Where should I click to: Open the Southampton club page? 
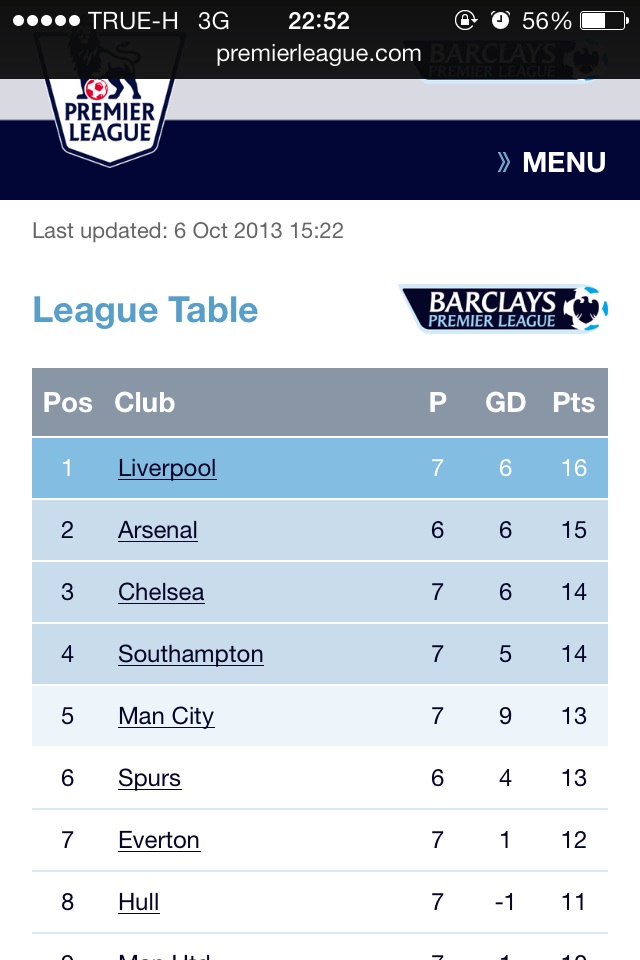coord(191,654)
